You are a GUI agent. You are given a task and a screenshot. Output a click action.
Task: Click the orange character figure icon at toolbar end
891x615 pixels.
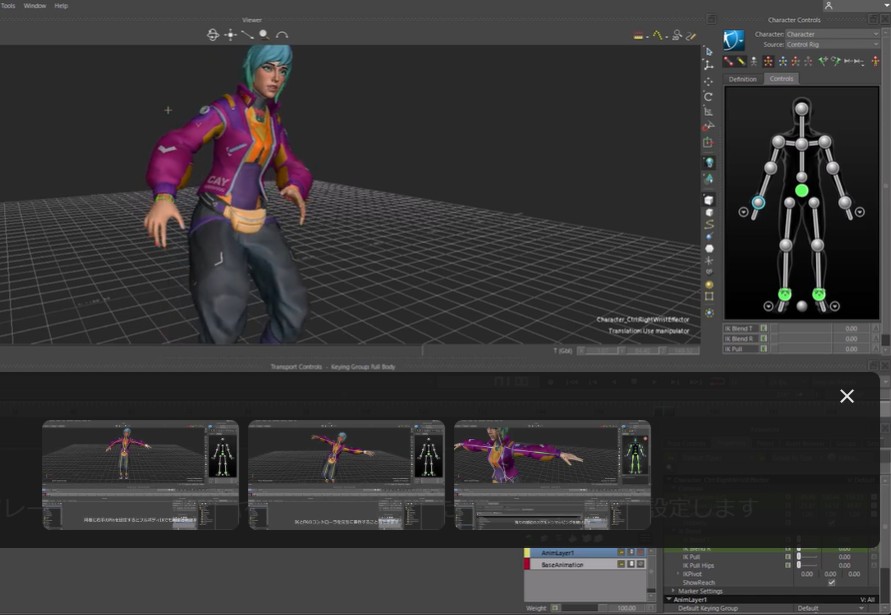(875, 61)
